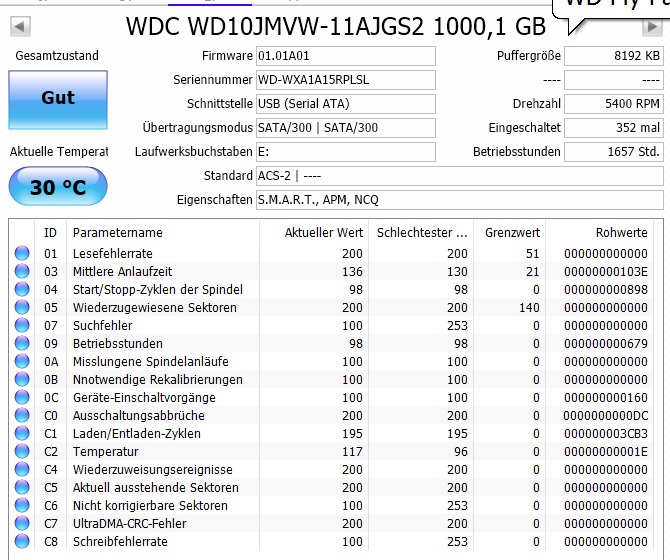Image resolution: width=670 pixels, height=560 pixels.
Task: Click raw value 000000000898
Action: point(606,290)
